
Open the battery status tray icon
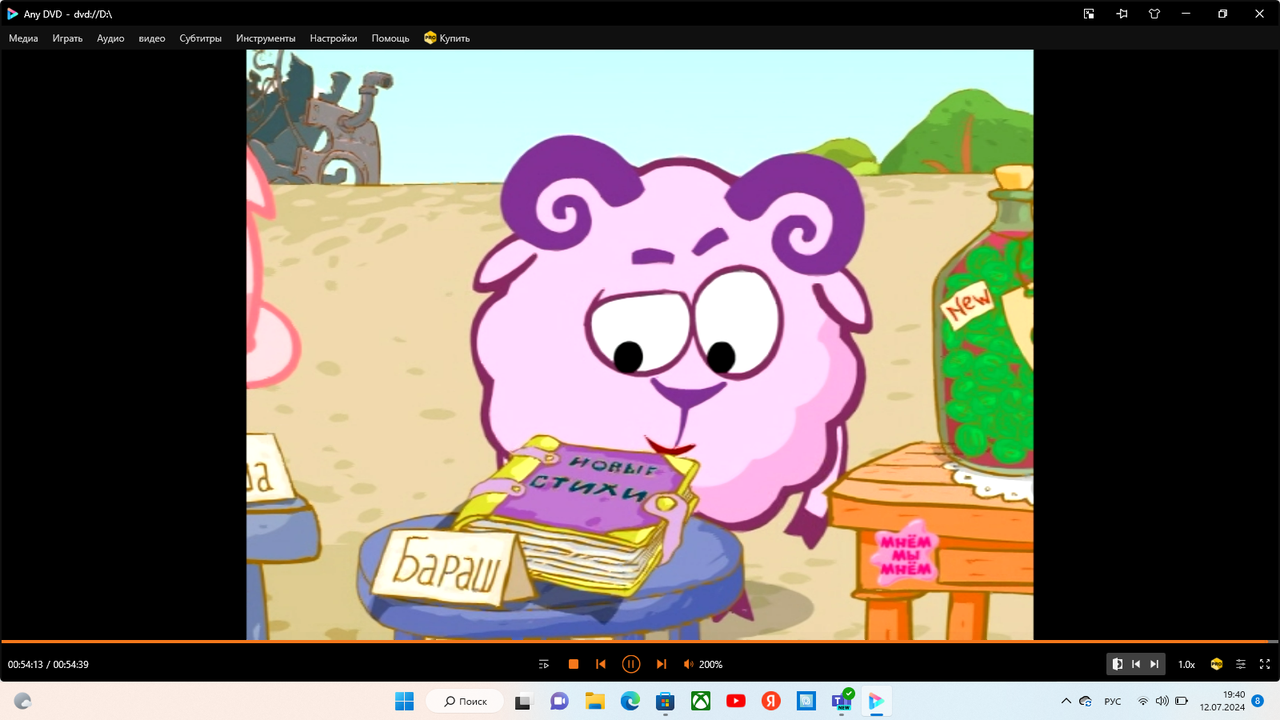pos(1181,701)
